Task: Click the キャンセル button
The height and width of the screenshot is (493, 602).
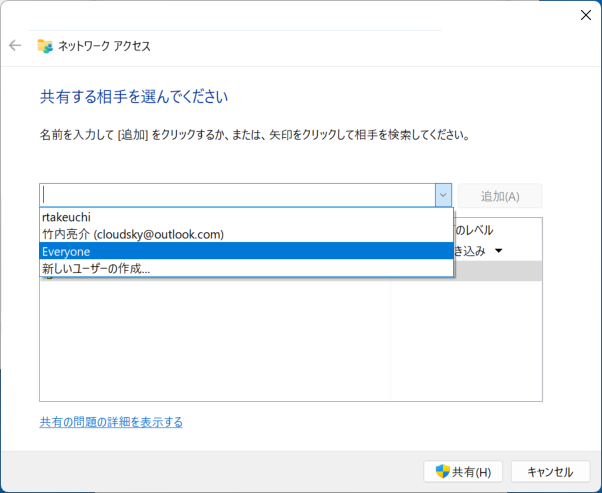Action: (x=550, y=471)
